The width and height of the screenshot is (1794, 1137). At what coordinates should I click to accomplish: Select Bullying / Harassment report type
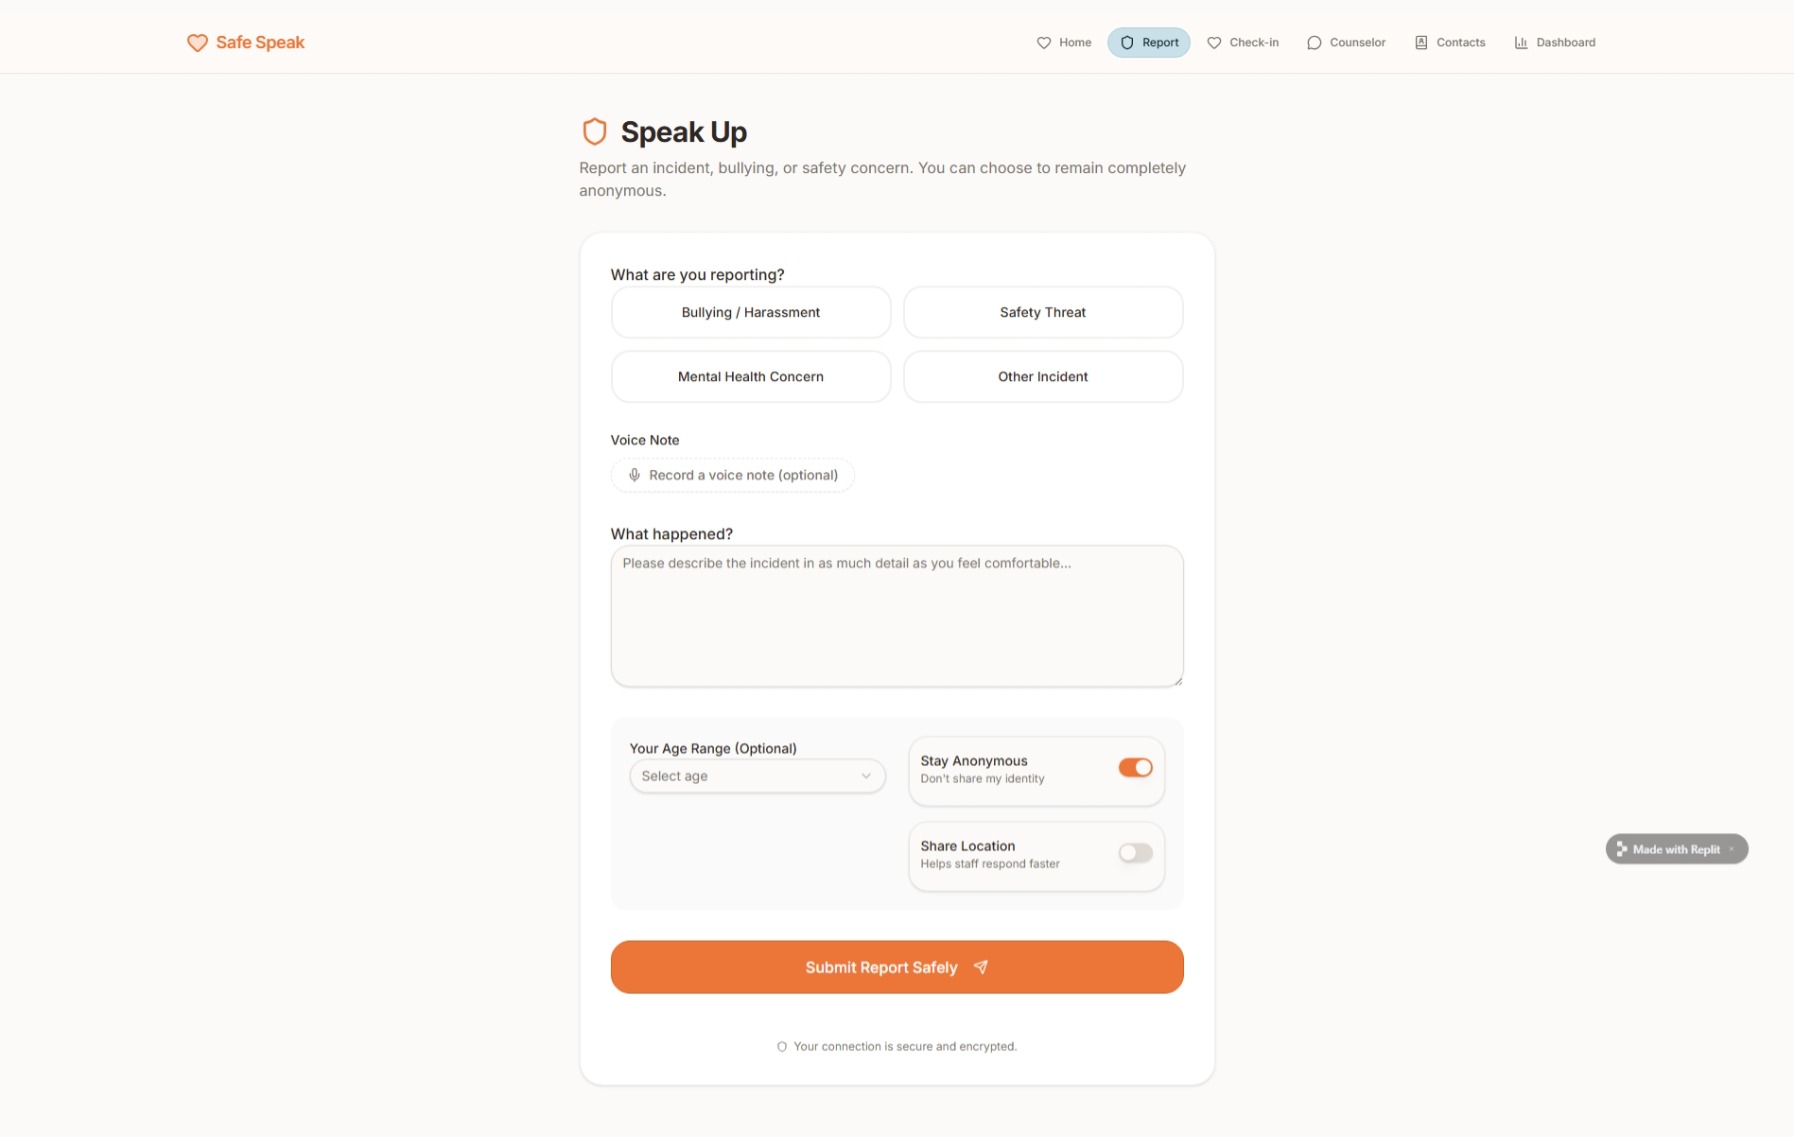[750, 312]
